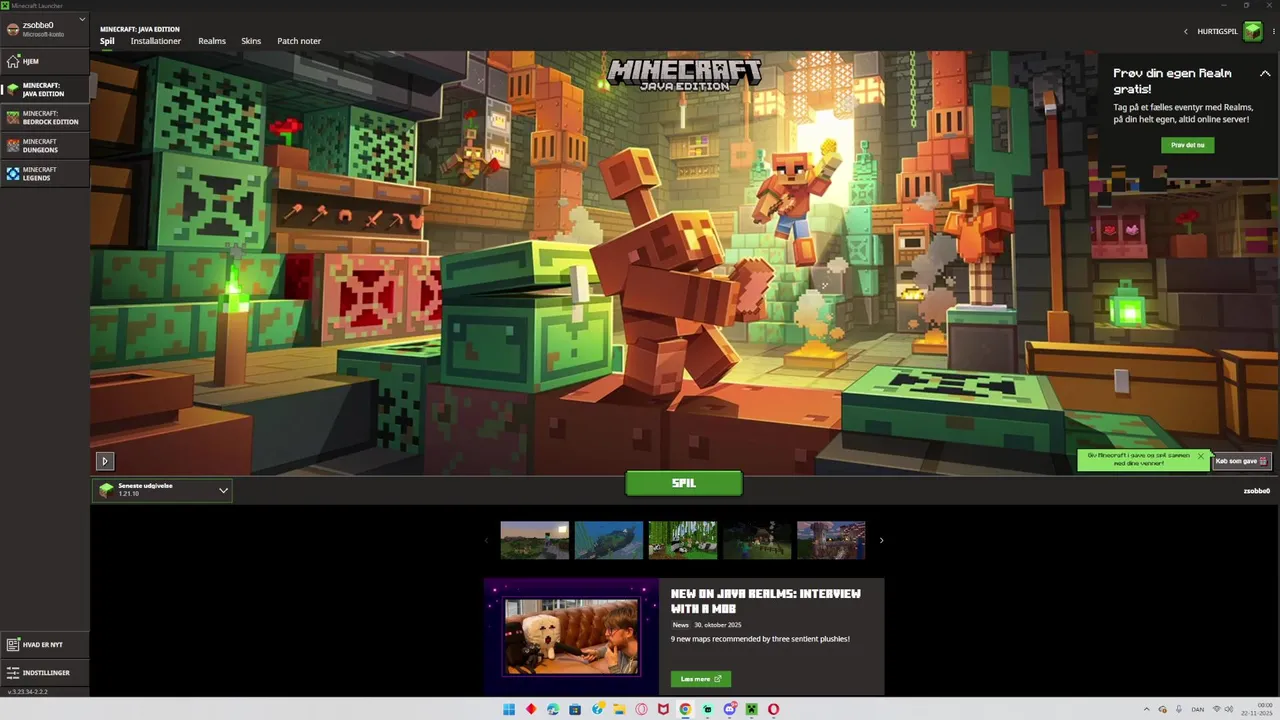Viewport: 1280px width, 720px height.
Task: Open the Hurtigspil quick play panel
Action: point(1218,32)
